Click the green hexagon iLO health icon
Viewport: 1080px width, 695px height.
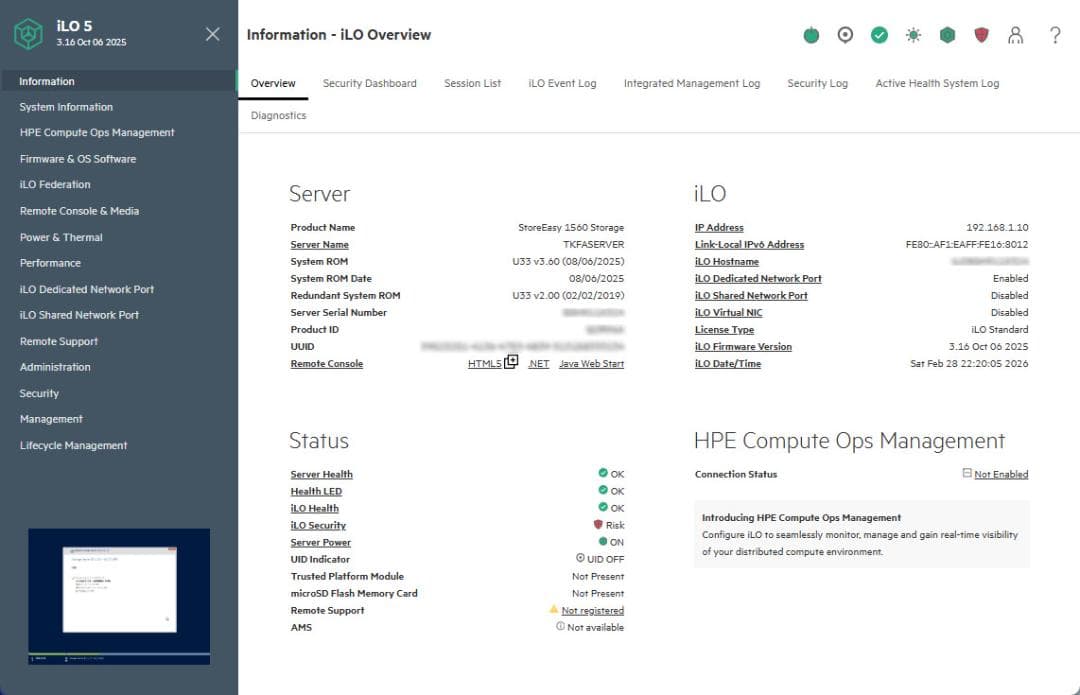coord(948,34)
